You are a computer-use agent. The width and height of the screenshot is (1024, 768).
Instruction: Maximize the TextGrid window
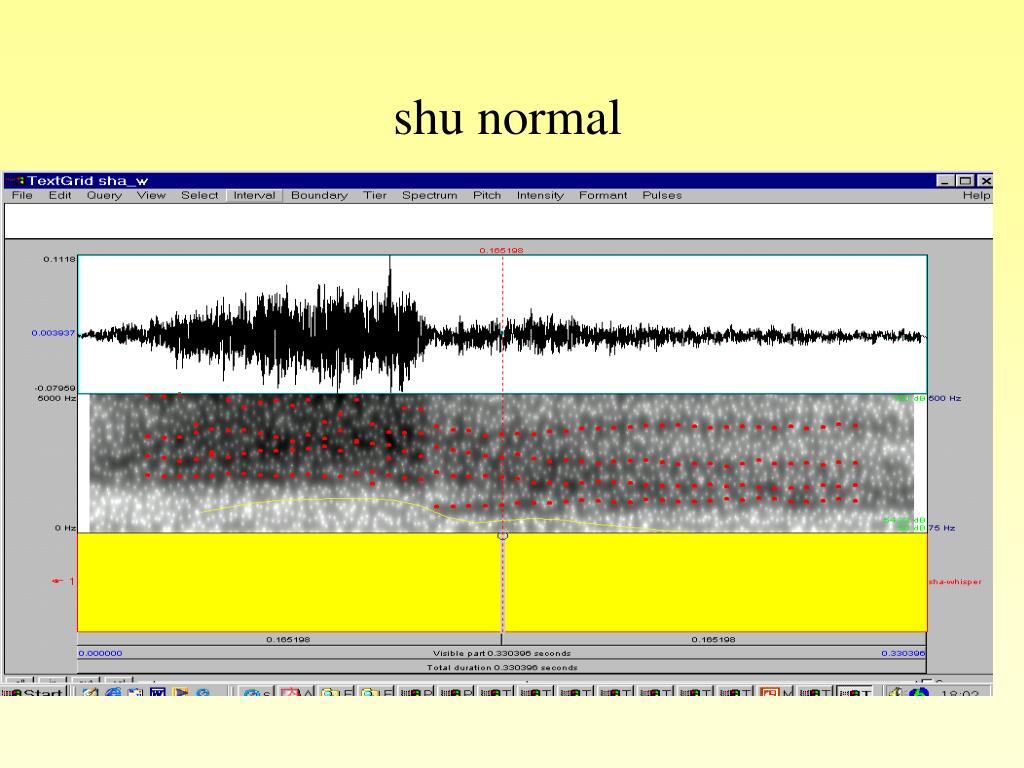pos(965,181)
